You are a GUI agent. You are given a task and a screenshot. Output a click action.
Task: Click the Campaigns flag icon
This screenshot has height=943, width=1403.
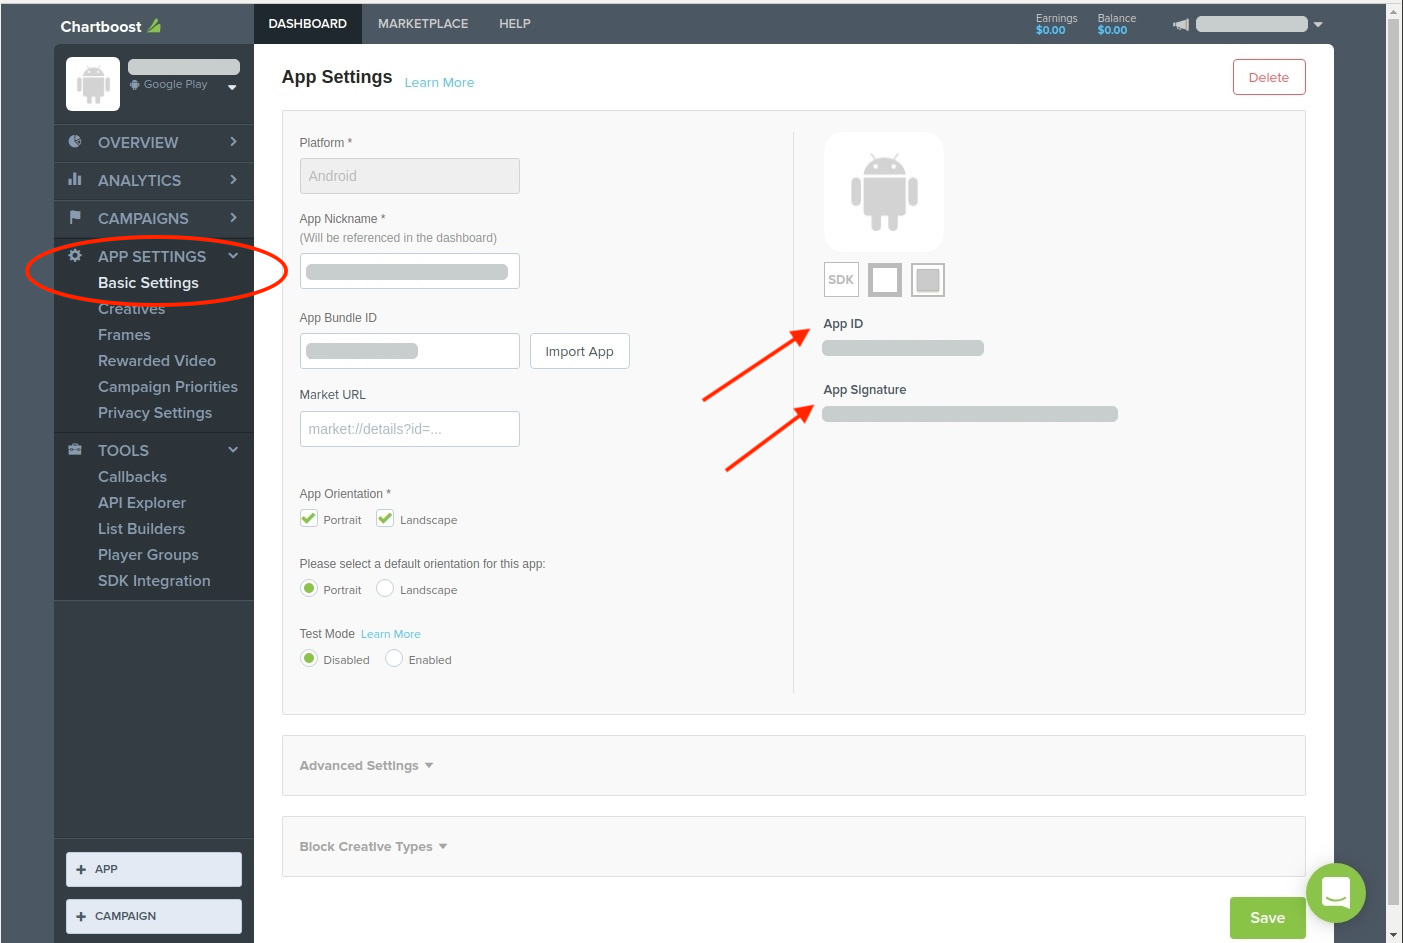75,218
